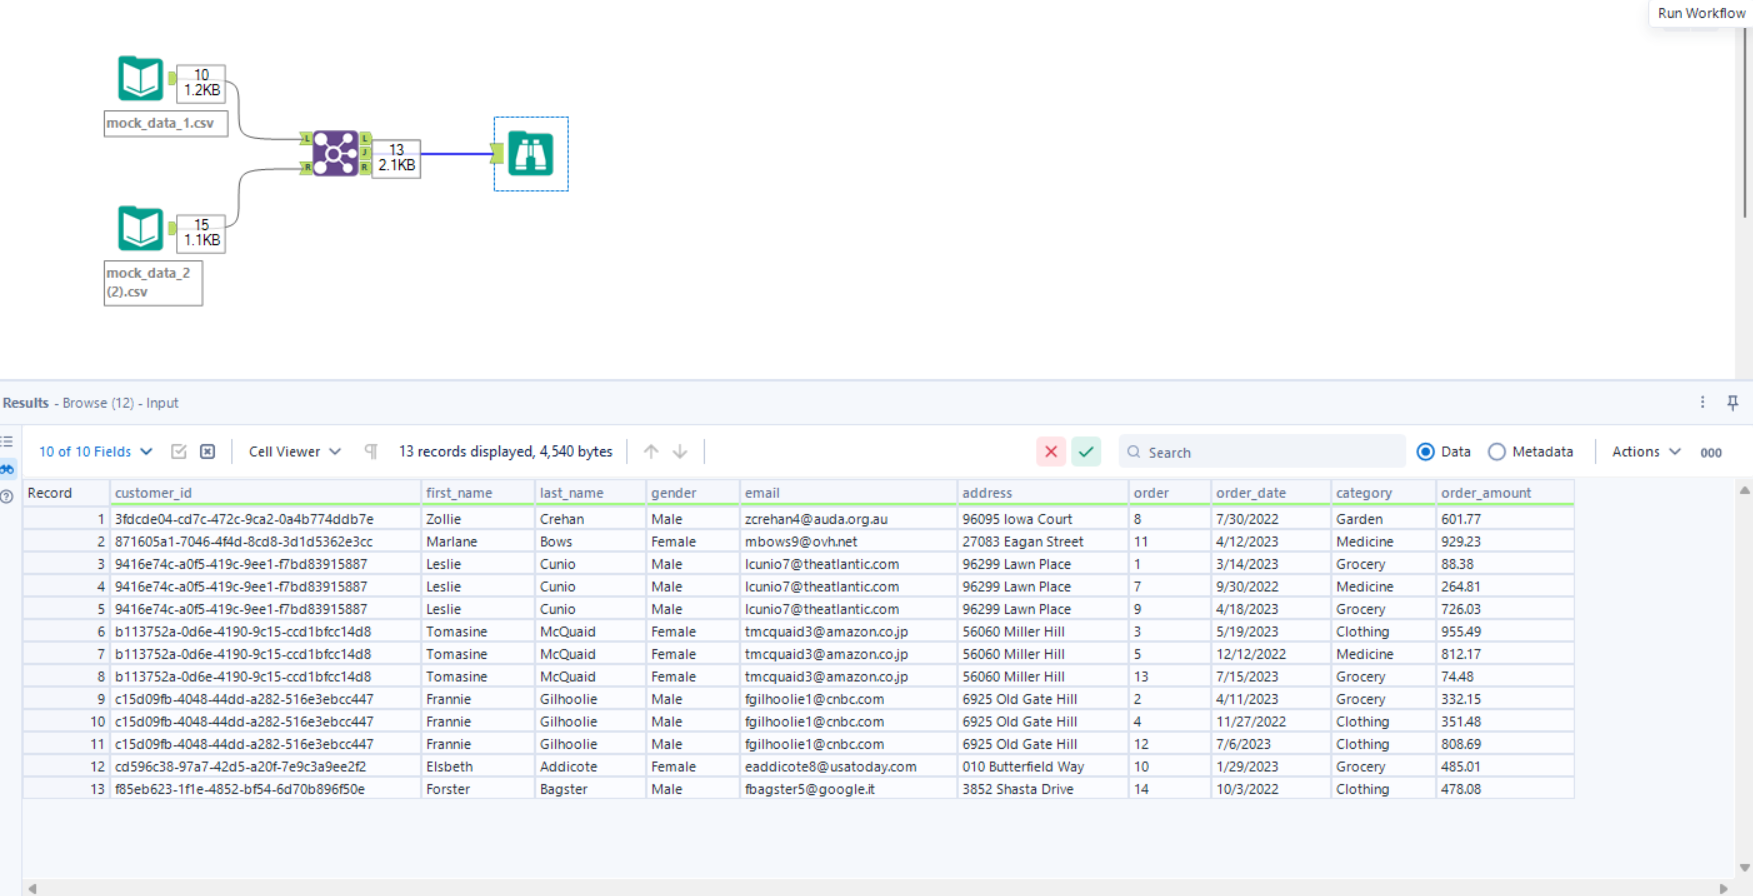Click the 000 number format button
This screenshot has width=1753, height=896.
click(1711, 453)
